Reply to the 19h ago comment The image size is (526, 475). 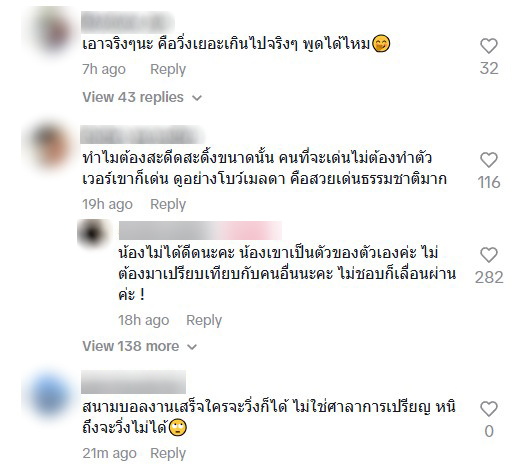tap(168, 204)
